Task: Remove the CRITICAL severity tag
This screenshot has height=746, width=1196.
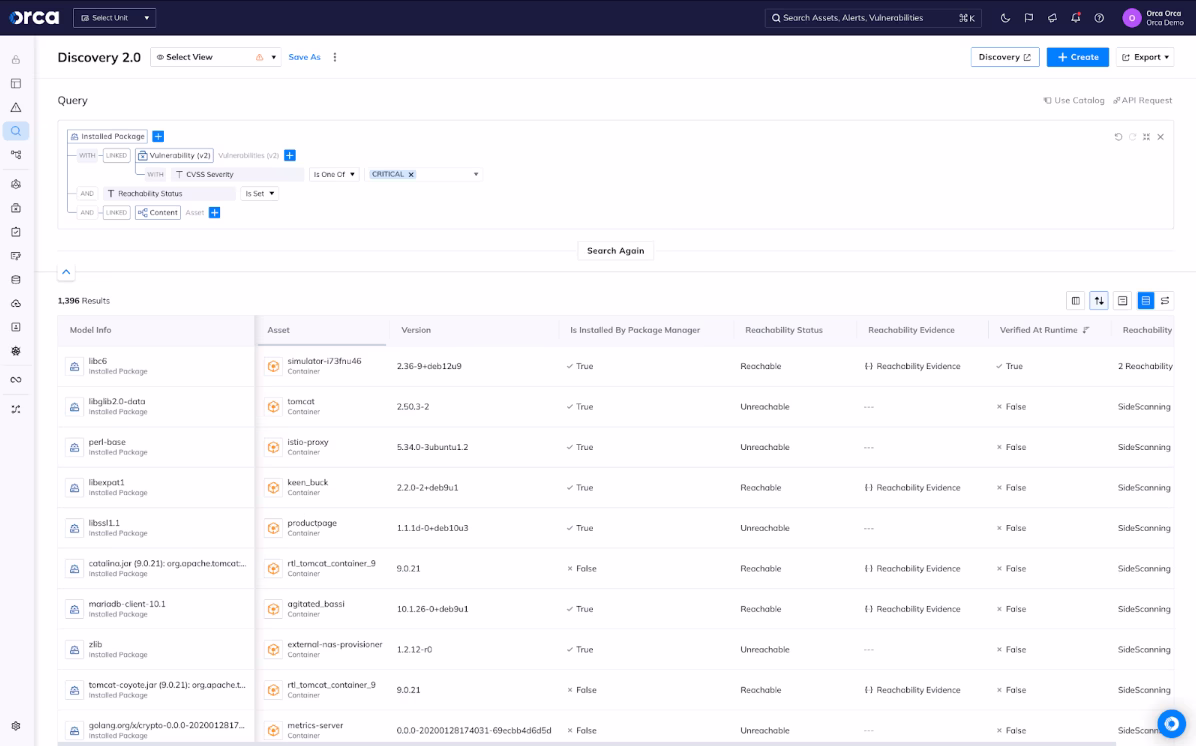Action: pos(411,174)
